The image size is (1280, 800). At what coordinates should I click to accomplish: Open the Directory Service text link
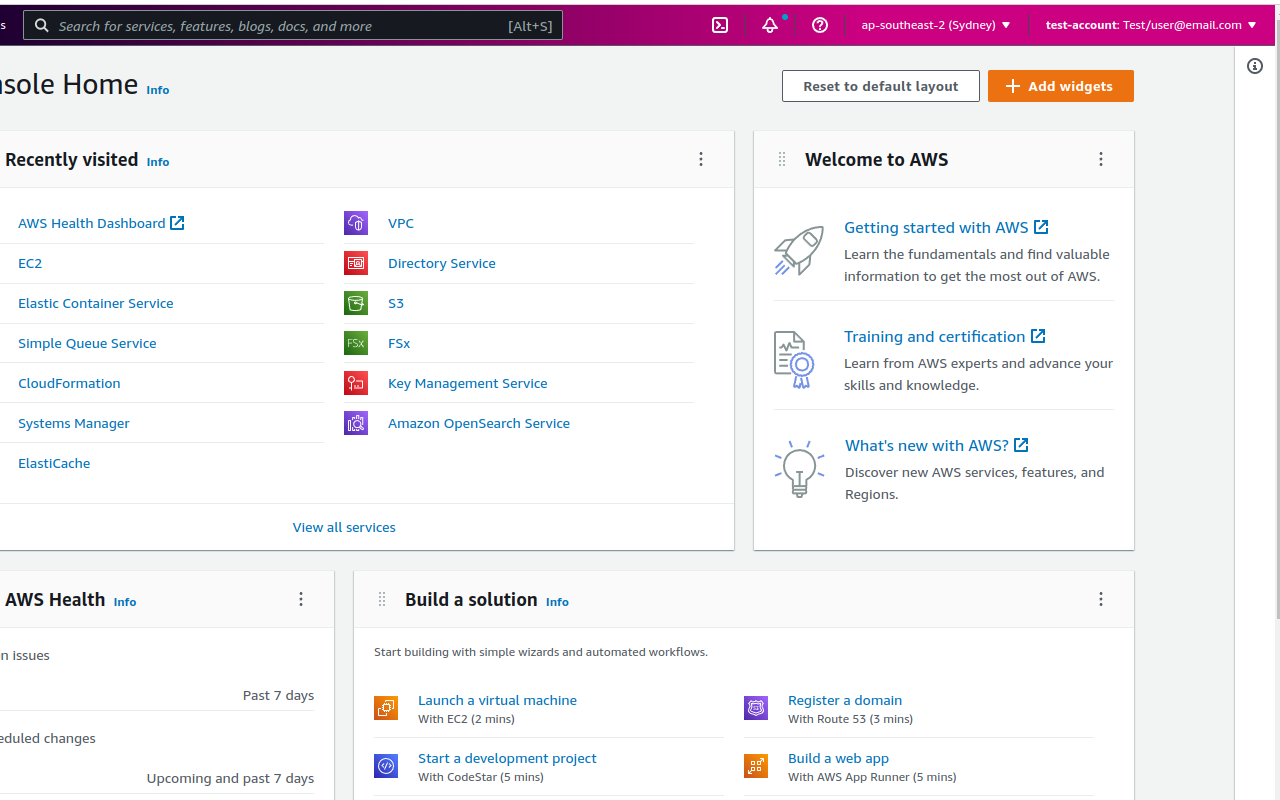click(x=442, y=263)
